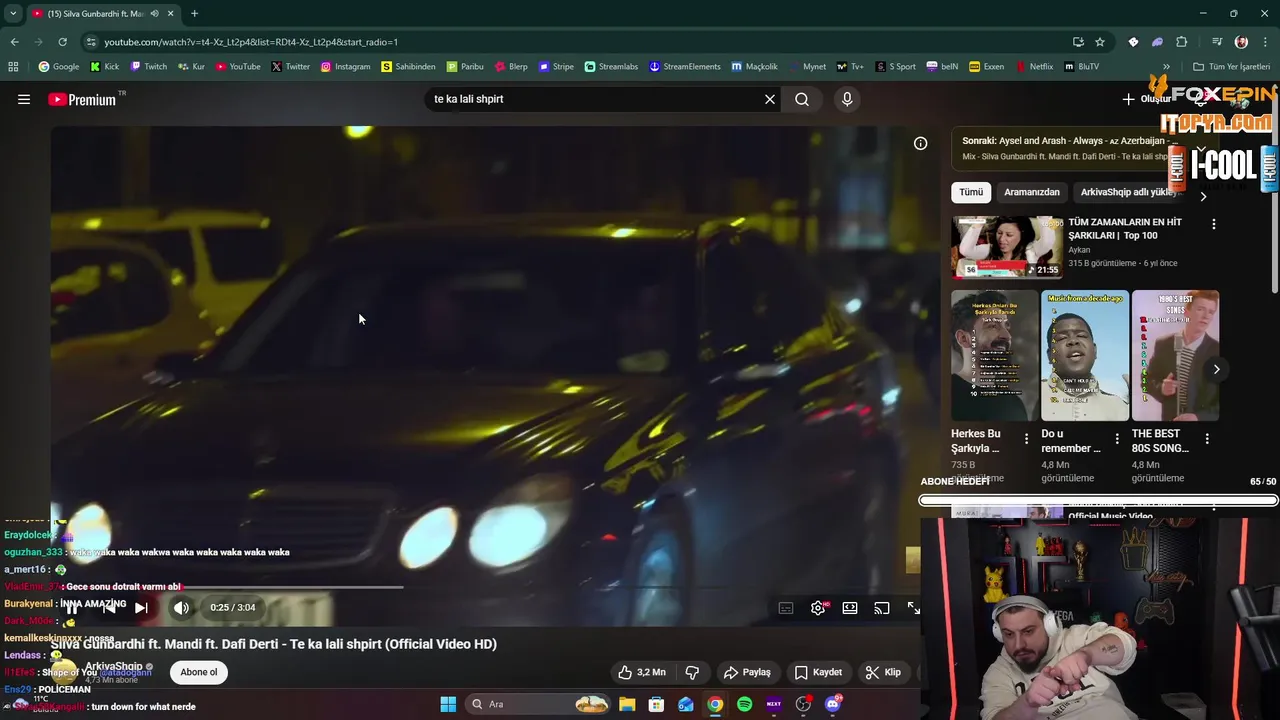
Task: Switch to theater mode
Action: click(x=850, y=608)
